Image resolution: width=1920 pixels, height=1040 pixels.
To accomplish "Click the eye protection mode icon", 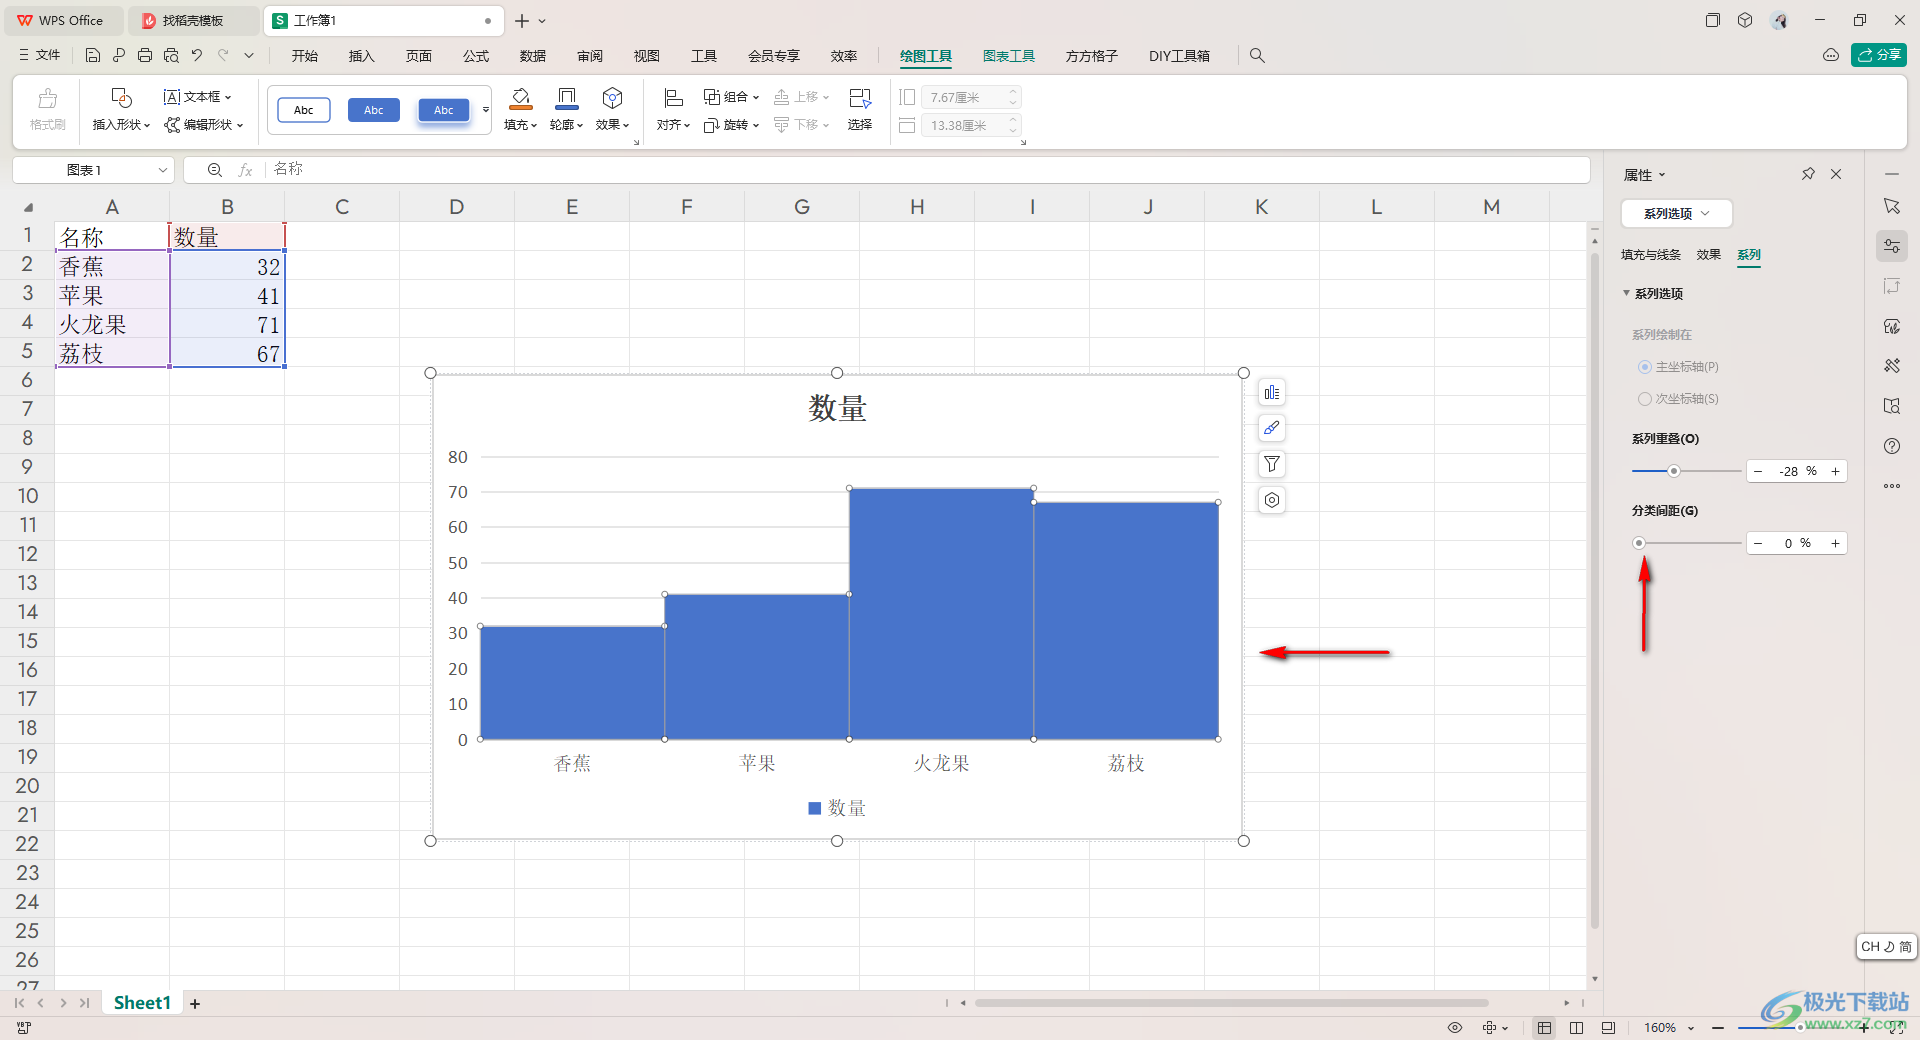I will [x=1455, y=1028].
